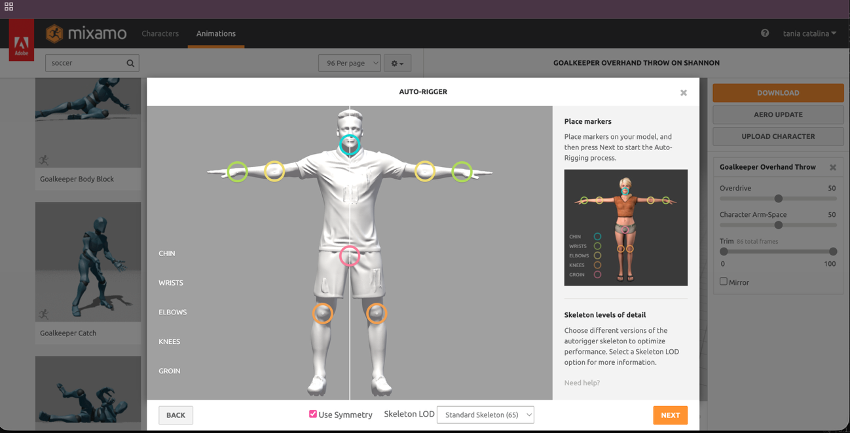The width and height of the screenshot is (850, 434).
Task: Select yellow elbow marker on the right arm of view
Action: [425, 171]
